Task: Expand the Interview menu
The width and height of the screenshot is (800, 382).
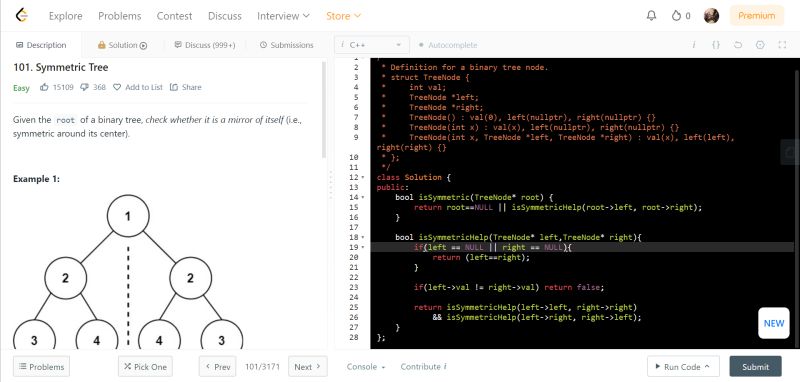Action: pos(283,16)
